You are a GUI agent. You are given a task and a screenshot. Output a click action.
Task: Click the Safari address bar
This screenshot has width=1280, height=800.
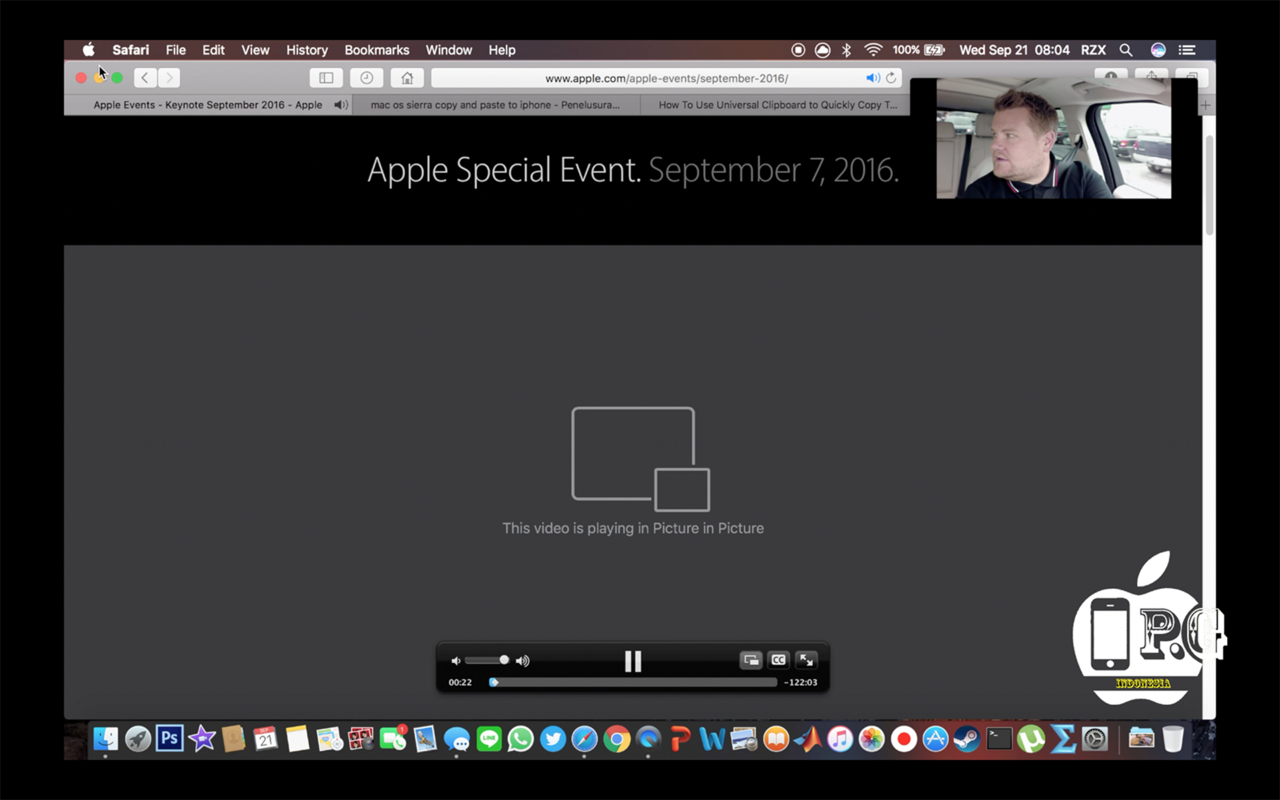666,78
